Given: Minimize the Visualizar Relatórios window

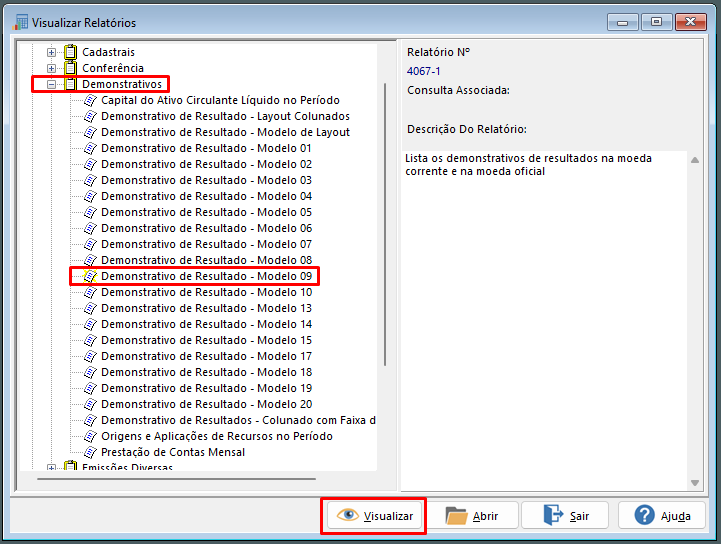Looking at the screenshot, I should pyautogui.click(x=623, y=22).
